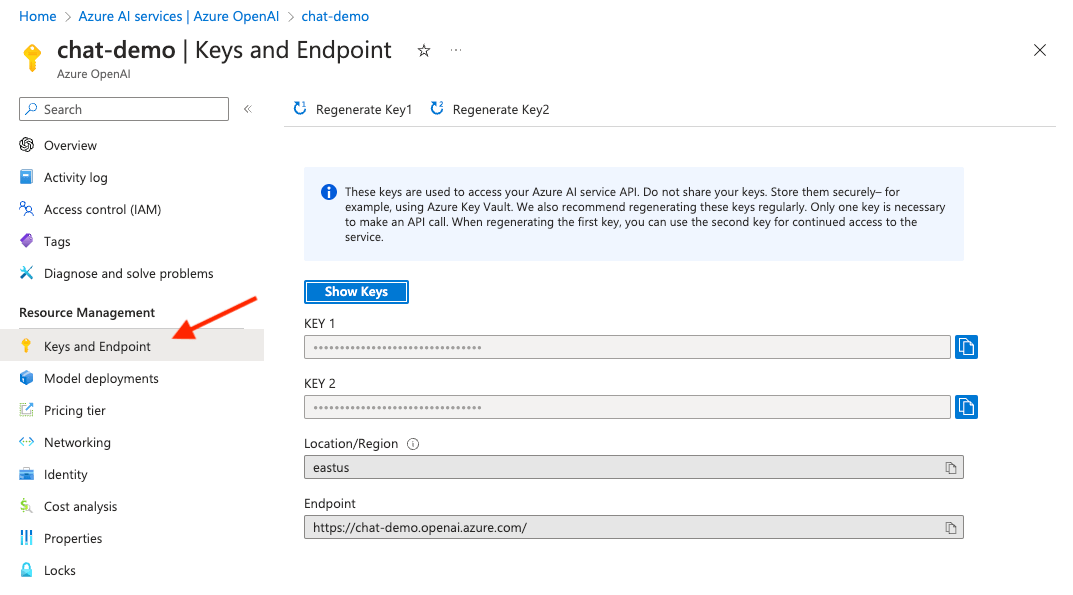Open more actions via the ellipsis
Viewport: 1073px width, 595px height.
[456, 50]
